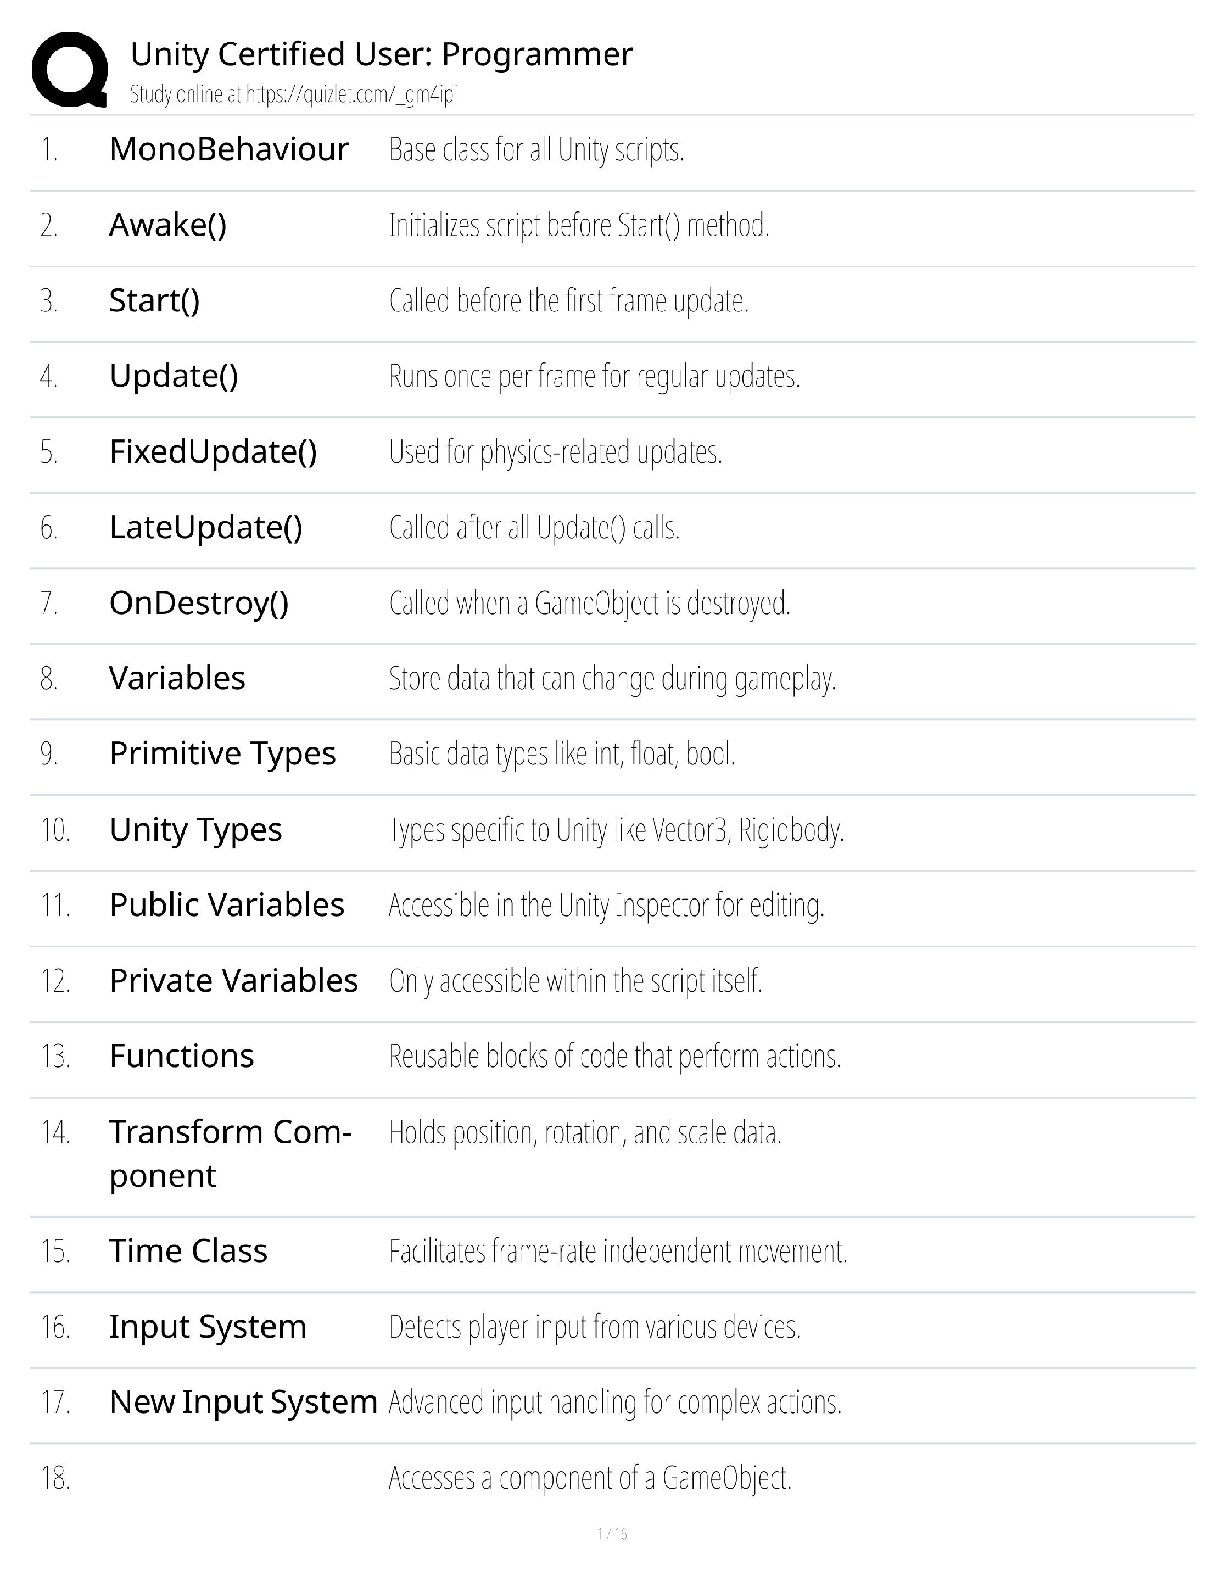Viewport: 1224px width, 1584px height.
Task: Click the definition 'Base class for all Unity scripts'
Action: [x=536, y=151]
